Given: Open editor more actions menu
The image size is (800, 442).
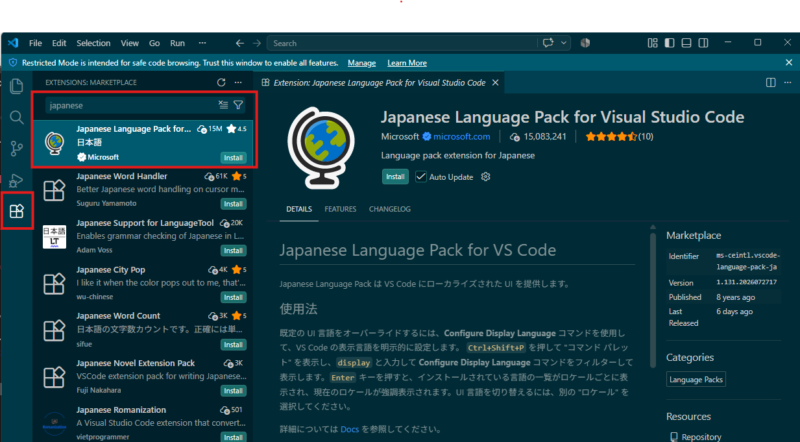Looking at the screenshot, I should (x=788, y=83).
